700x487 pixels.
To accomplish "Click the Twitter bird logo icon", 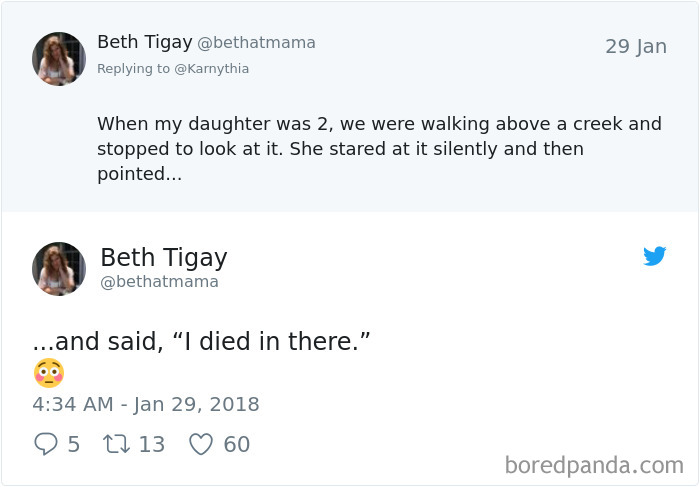I will click(655, 257).
